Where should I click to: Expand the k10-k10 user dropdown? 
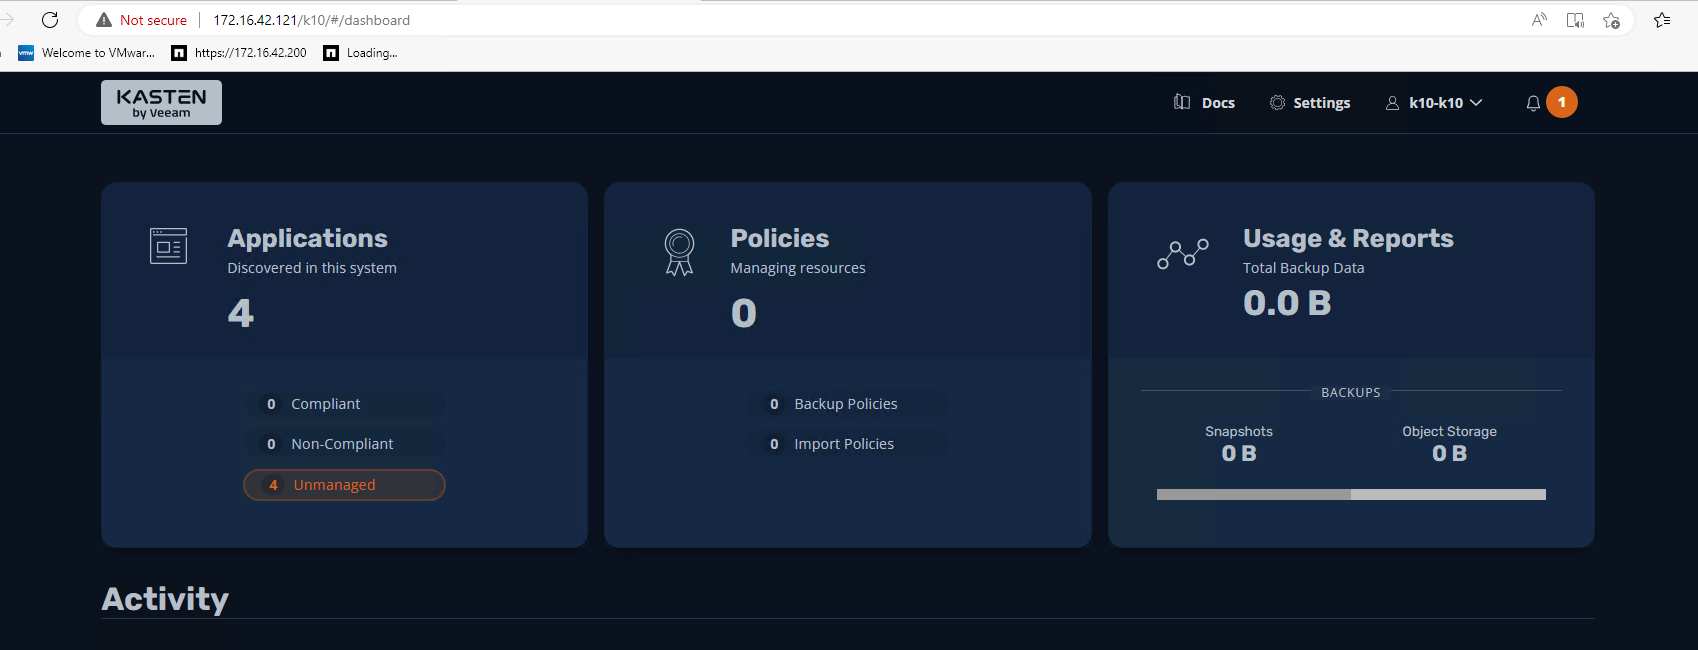pos(1435,103)
